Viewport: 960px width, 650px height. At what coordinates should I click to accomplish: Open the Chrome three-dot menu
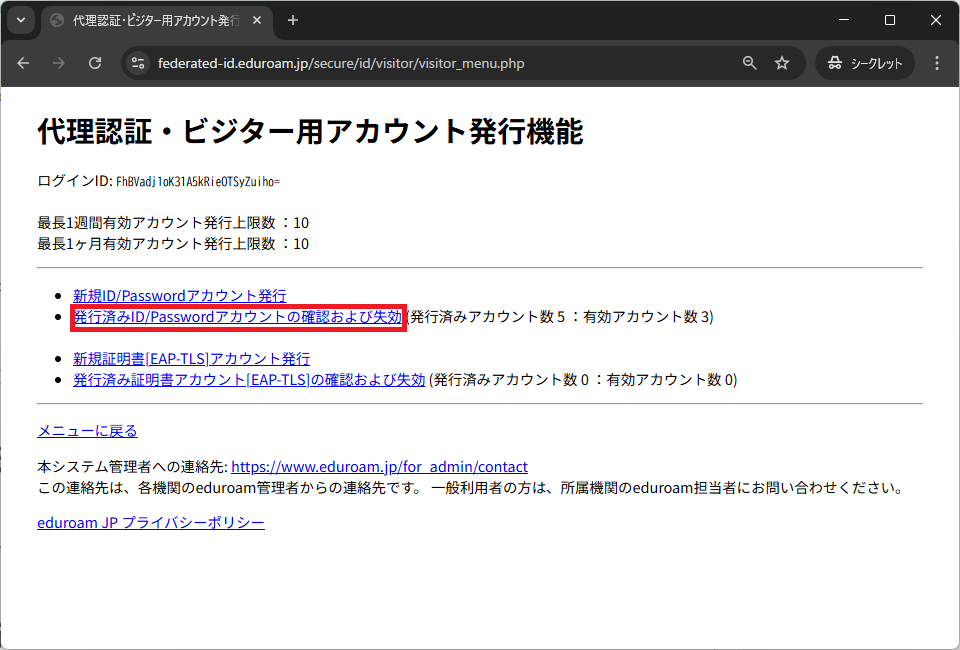point(936,63)
